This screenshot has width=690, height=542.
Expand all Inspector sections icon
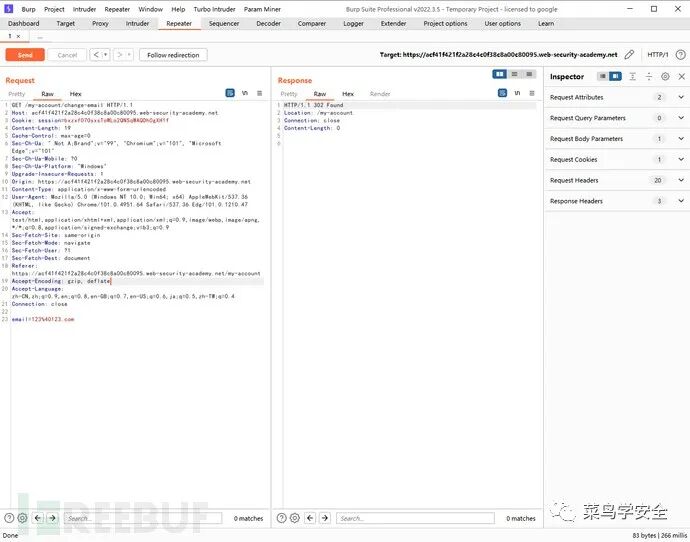coord(632,77)
